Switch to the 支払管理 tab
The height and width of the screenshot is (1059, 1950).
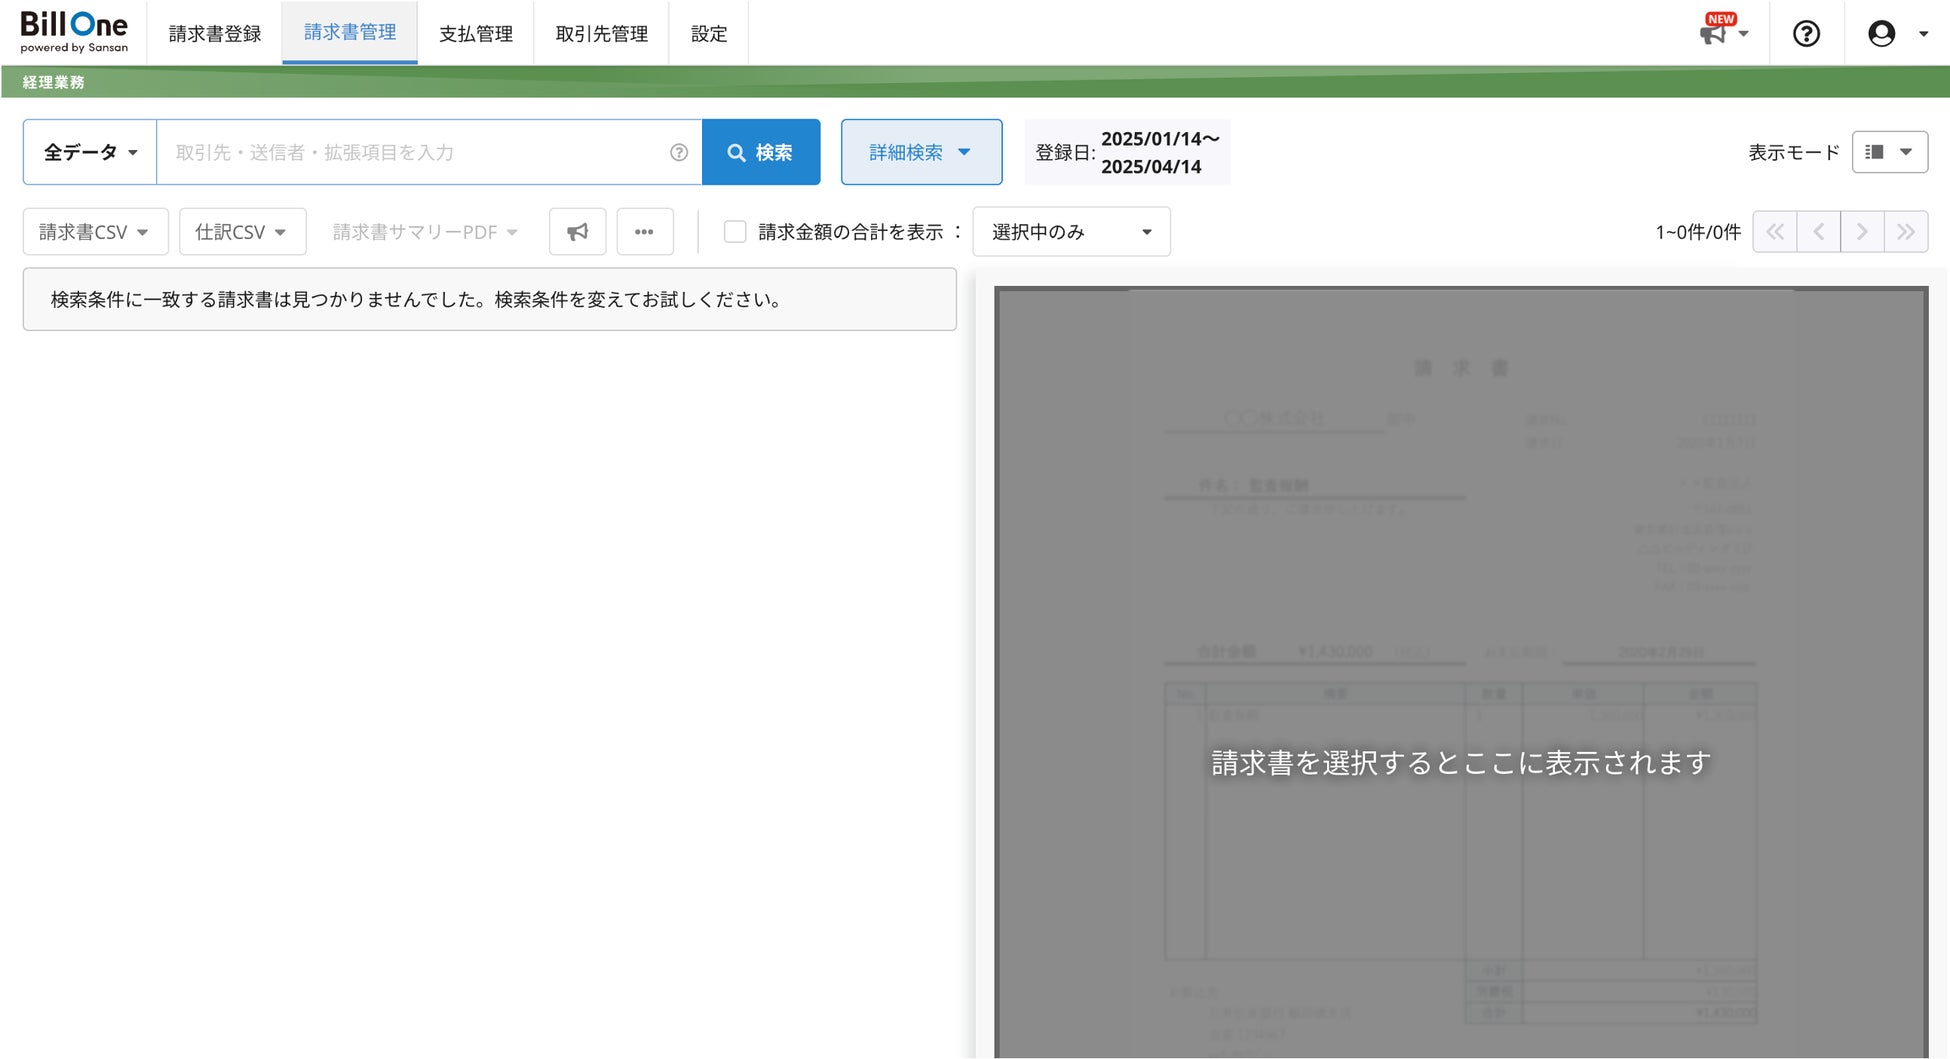click(x=476, y=34)
